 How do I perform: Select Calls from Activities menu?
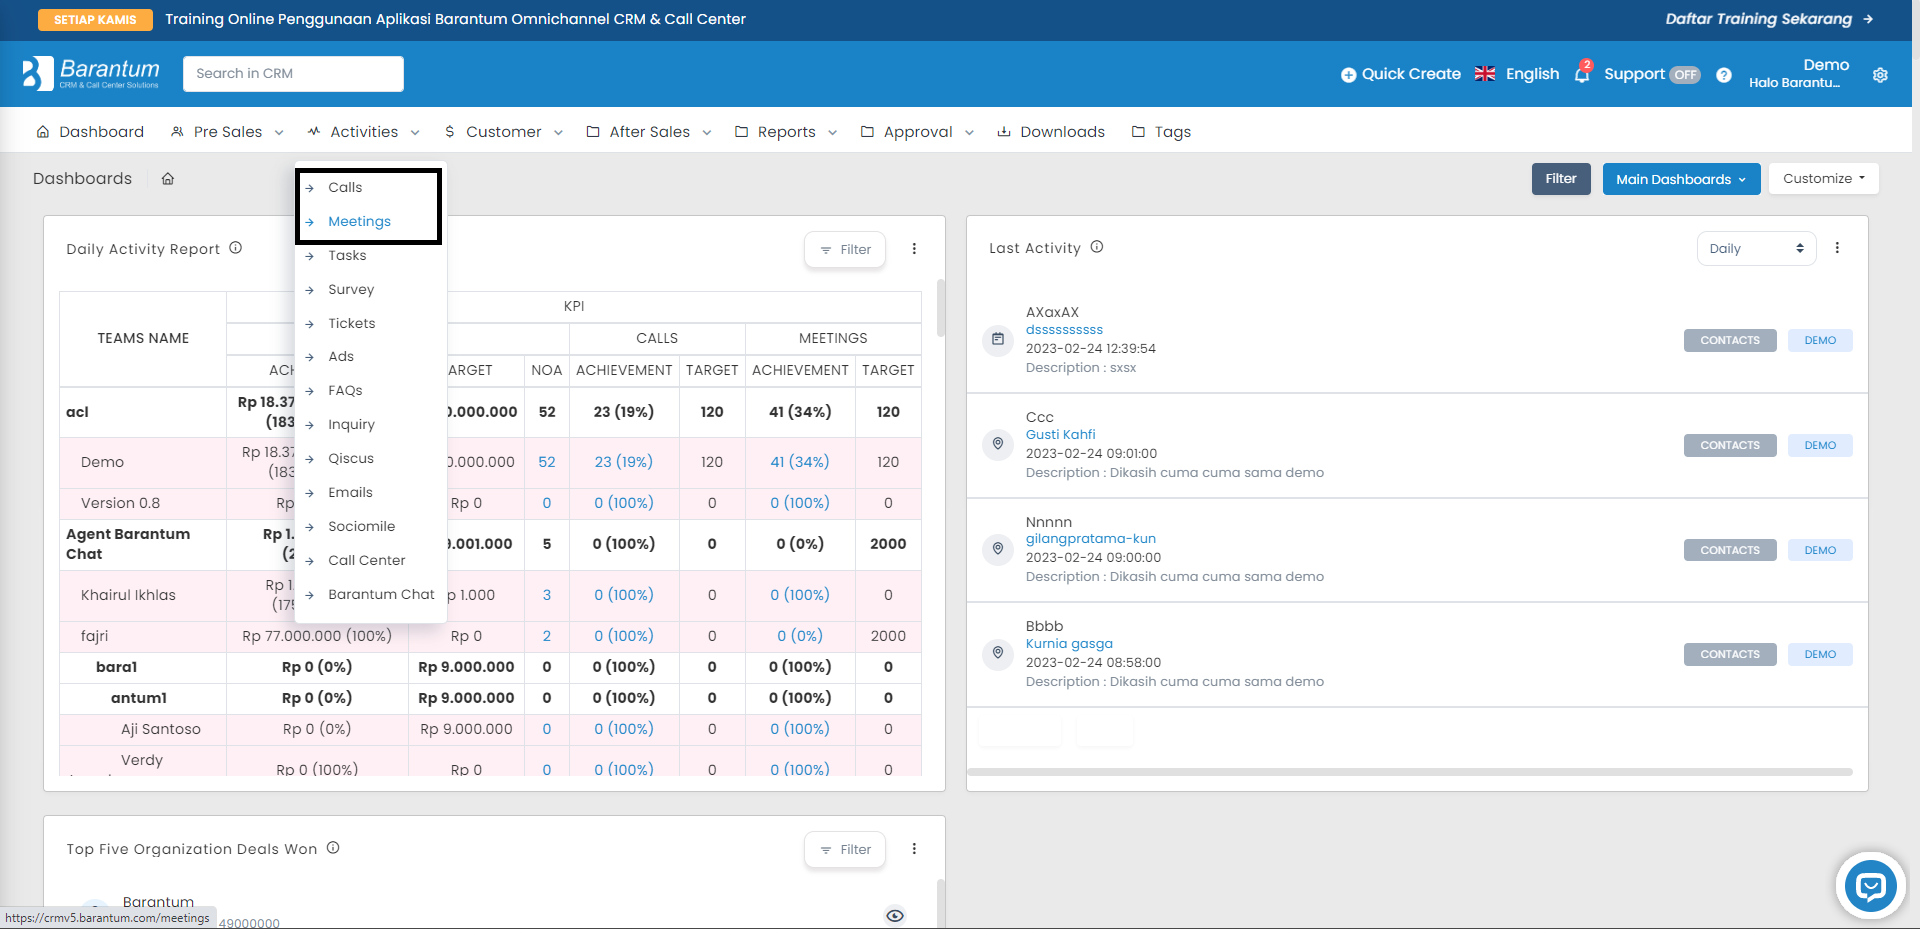pyautogui.click(x=345, y=187)
